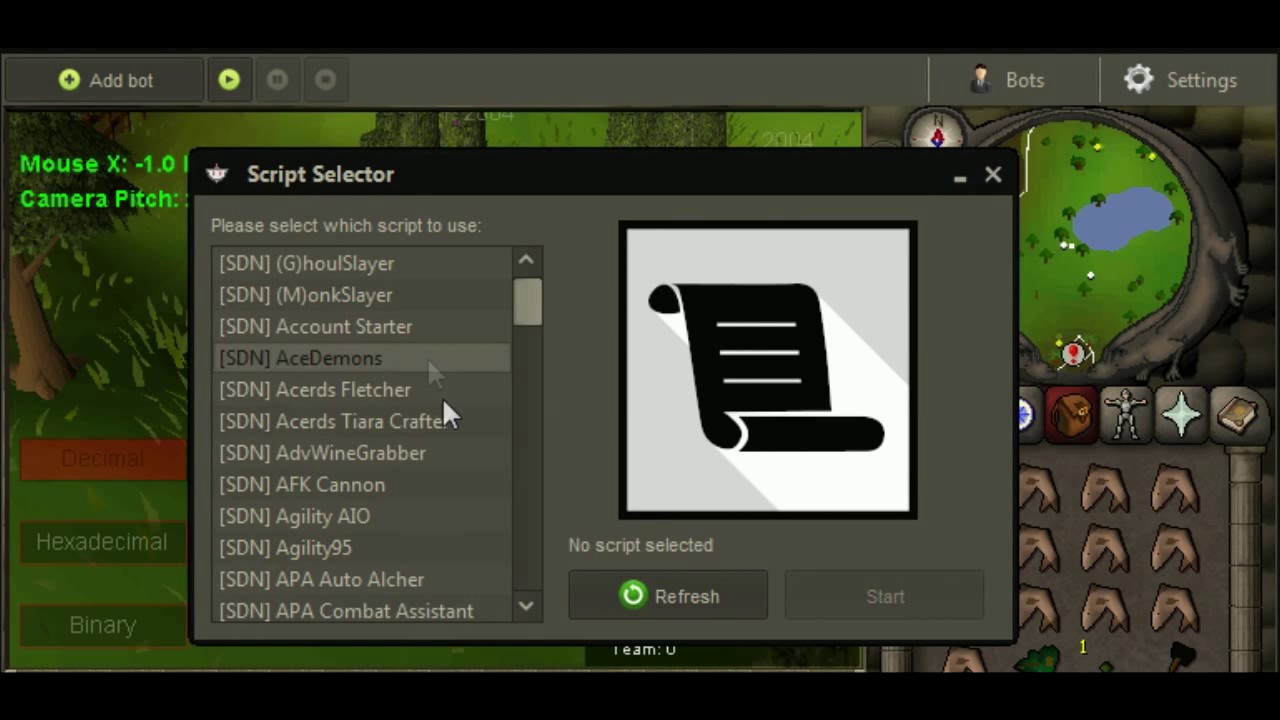
Task: Click the script list scroll up arrow
Action: pyautogui.click(x=527, y=260)
